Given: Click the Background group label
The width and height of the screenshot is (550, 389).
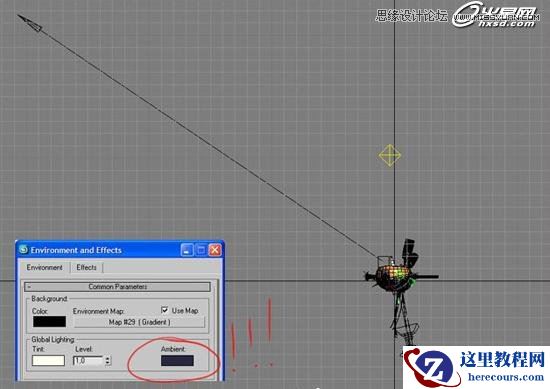Looking at the screenshot, I should [49, 299].
